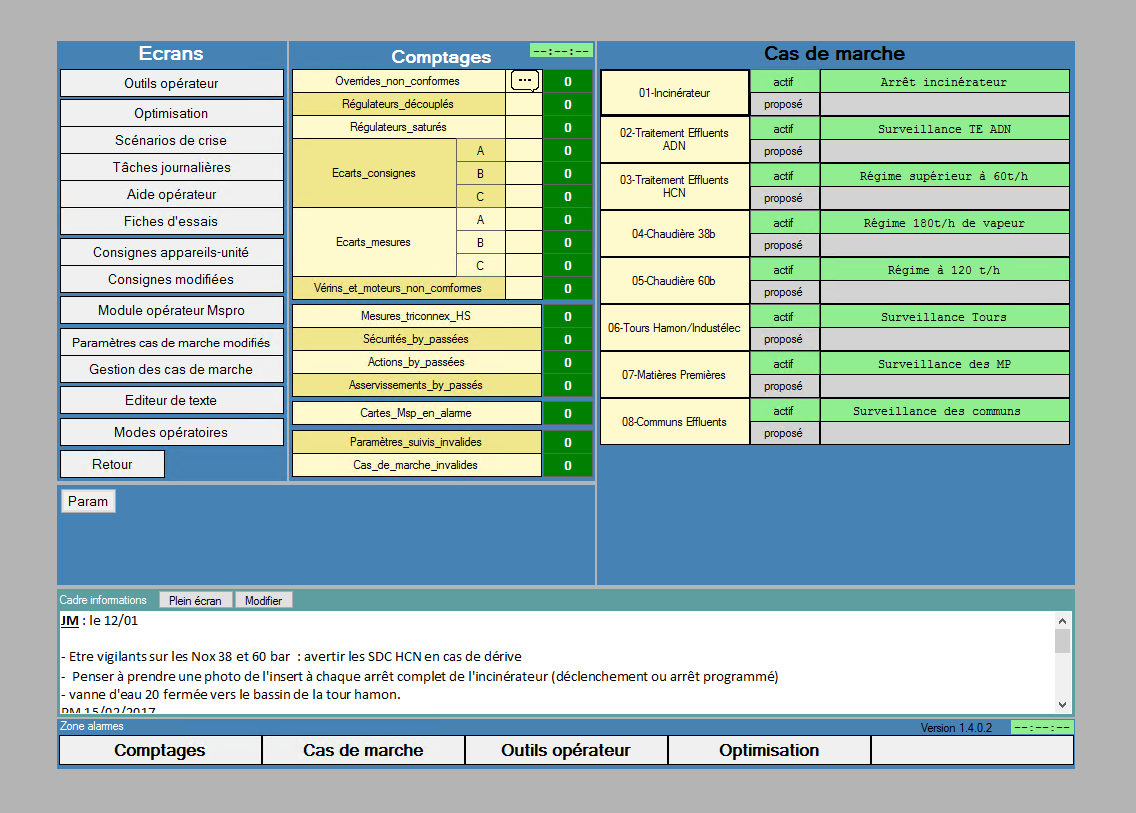The width and height of the screenshot is (1136, 813).
Task: Open Consignes modifiées
Action: (x=172, y=279)
